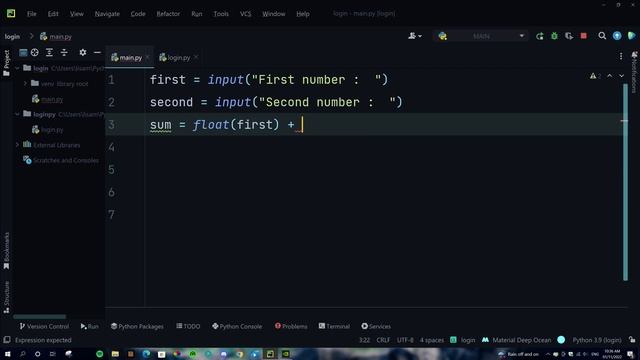
Task: Go to next highlighted problem arrow
Action: click(x=621, y=76)
